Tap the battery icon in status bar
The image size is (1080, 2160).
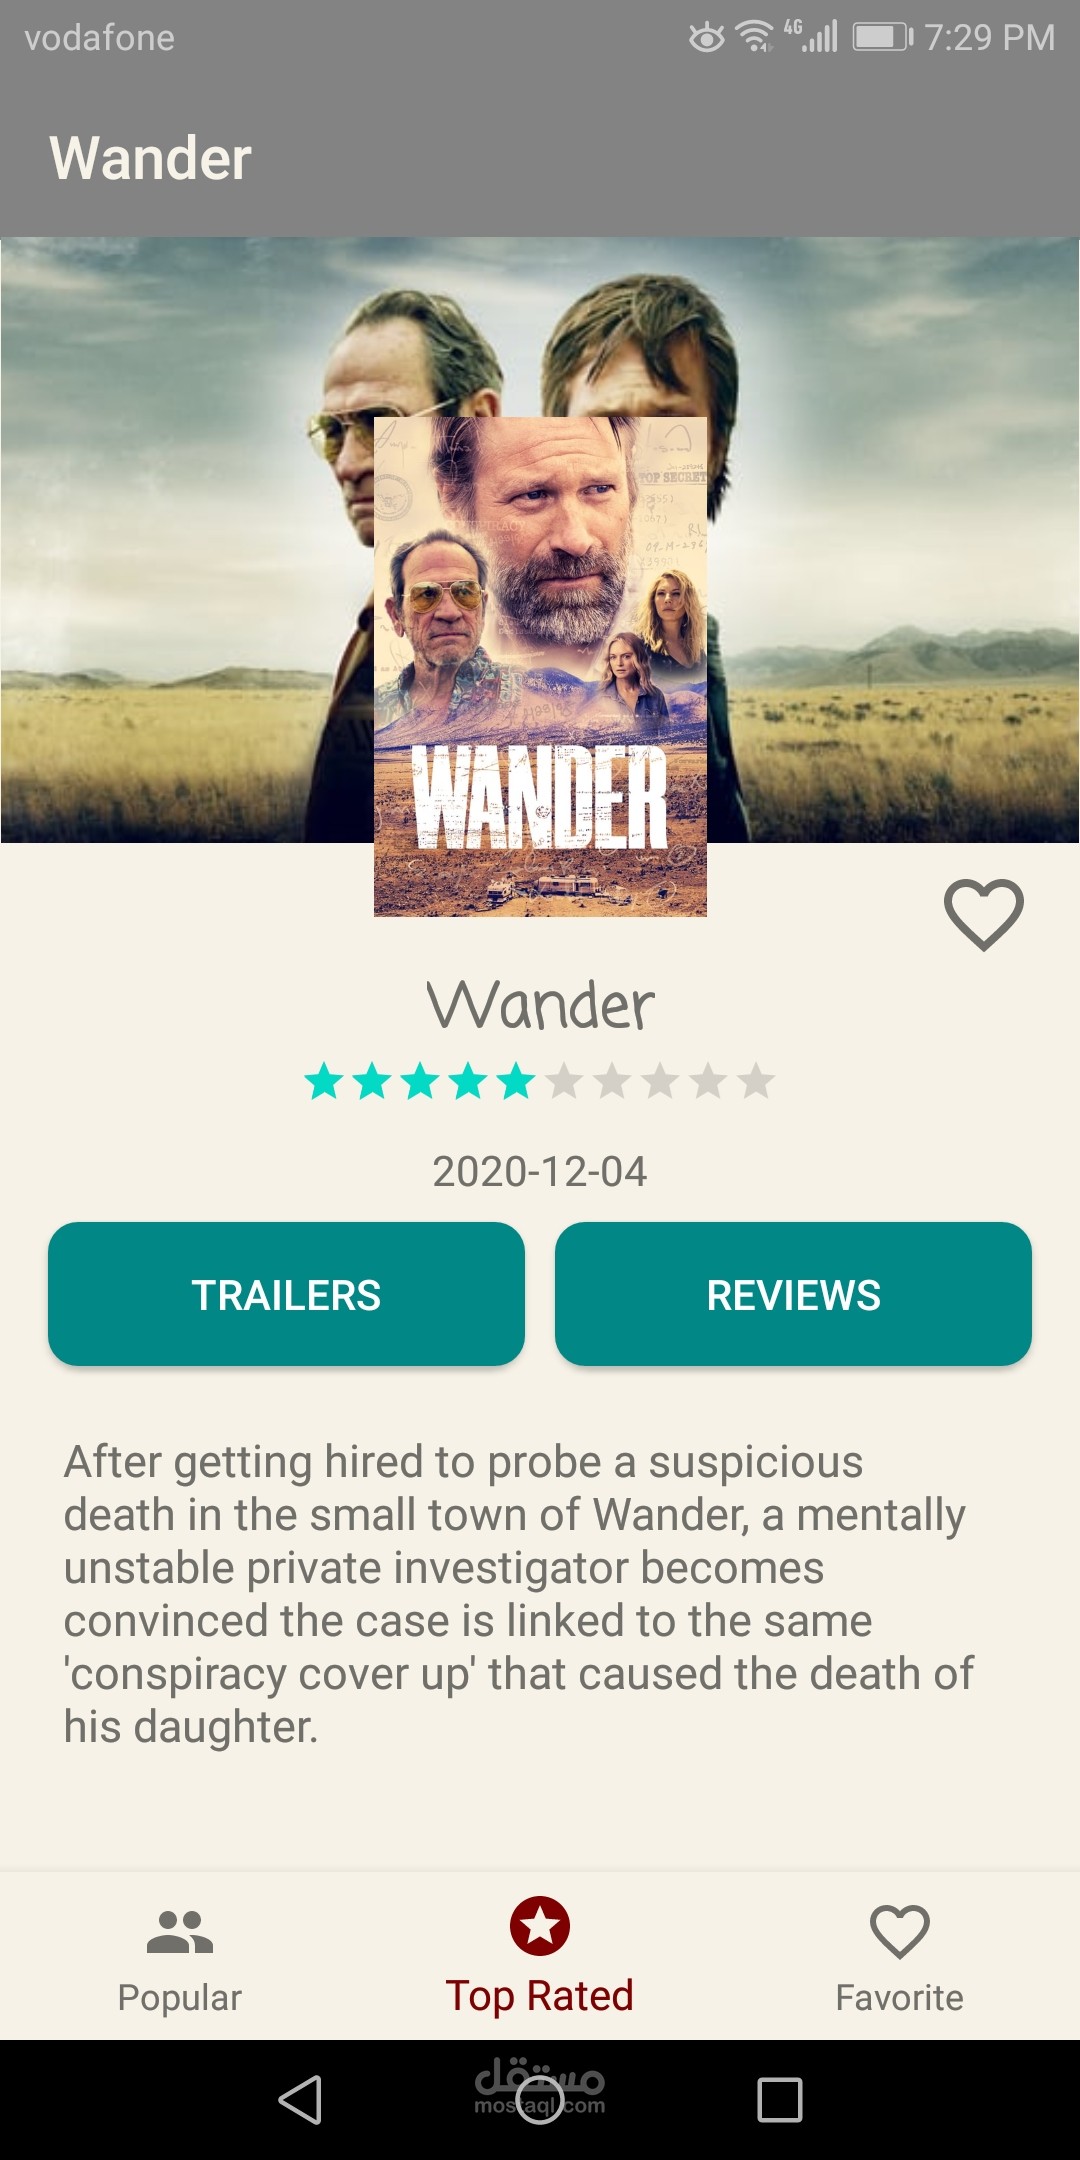883,37
